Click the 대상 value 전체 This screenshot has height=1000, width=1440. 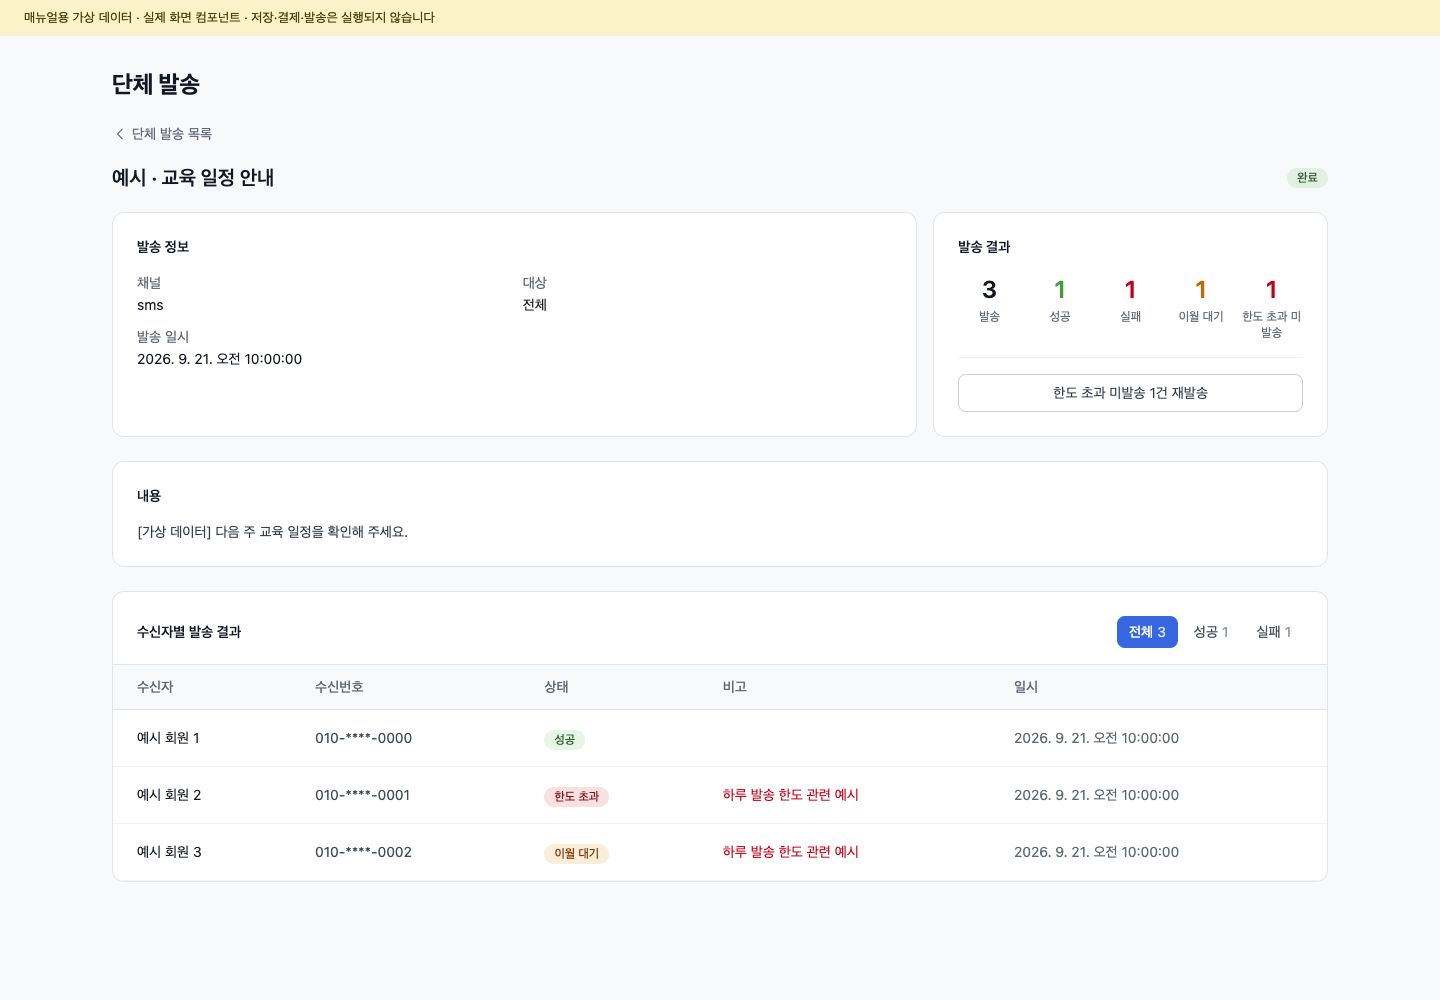coord(534,305)
